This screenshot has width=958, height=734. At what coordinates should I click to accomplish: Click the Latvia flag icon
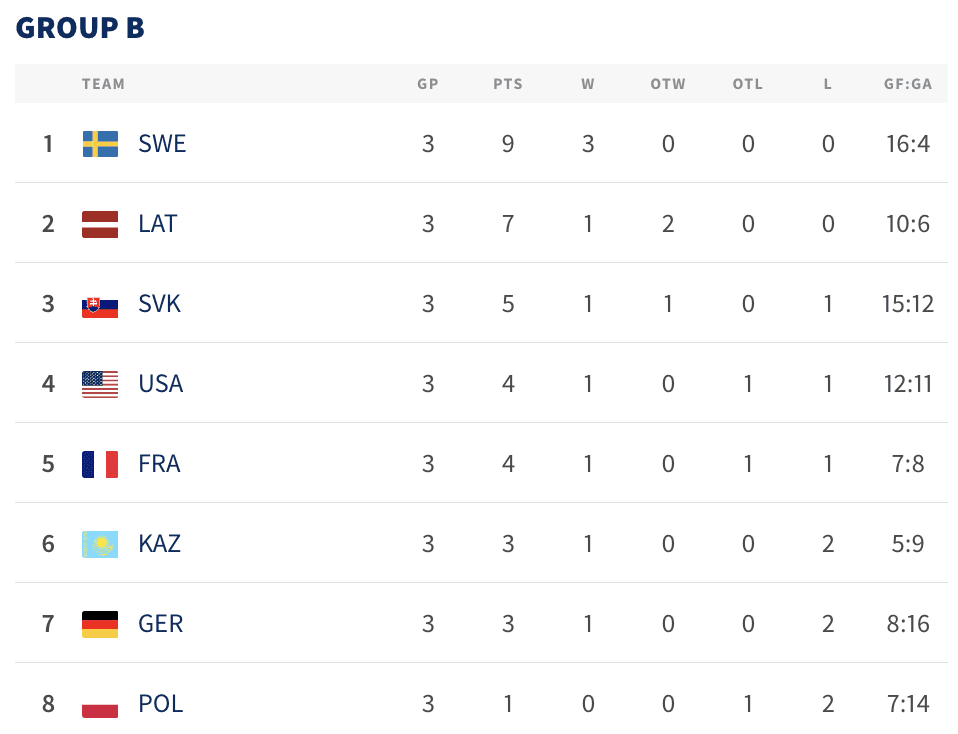click(100, 224)
